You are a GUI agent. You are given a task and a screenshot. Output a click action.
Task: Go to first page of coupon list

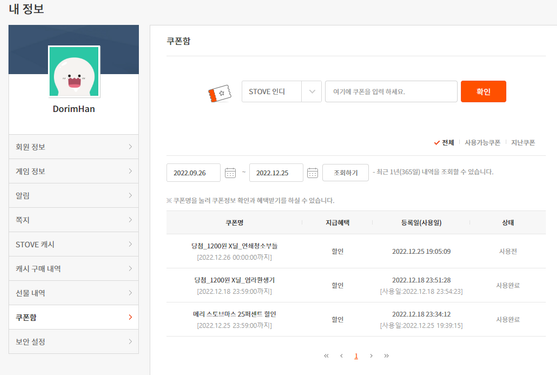coord(326,355)
